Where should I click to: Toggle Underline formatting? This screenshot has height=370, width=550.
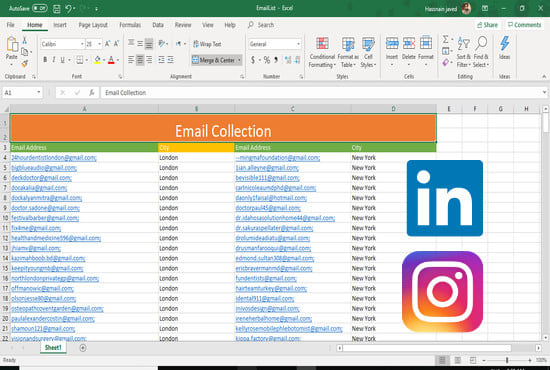62,60
